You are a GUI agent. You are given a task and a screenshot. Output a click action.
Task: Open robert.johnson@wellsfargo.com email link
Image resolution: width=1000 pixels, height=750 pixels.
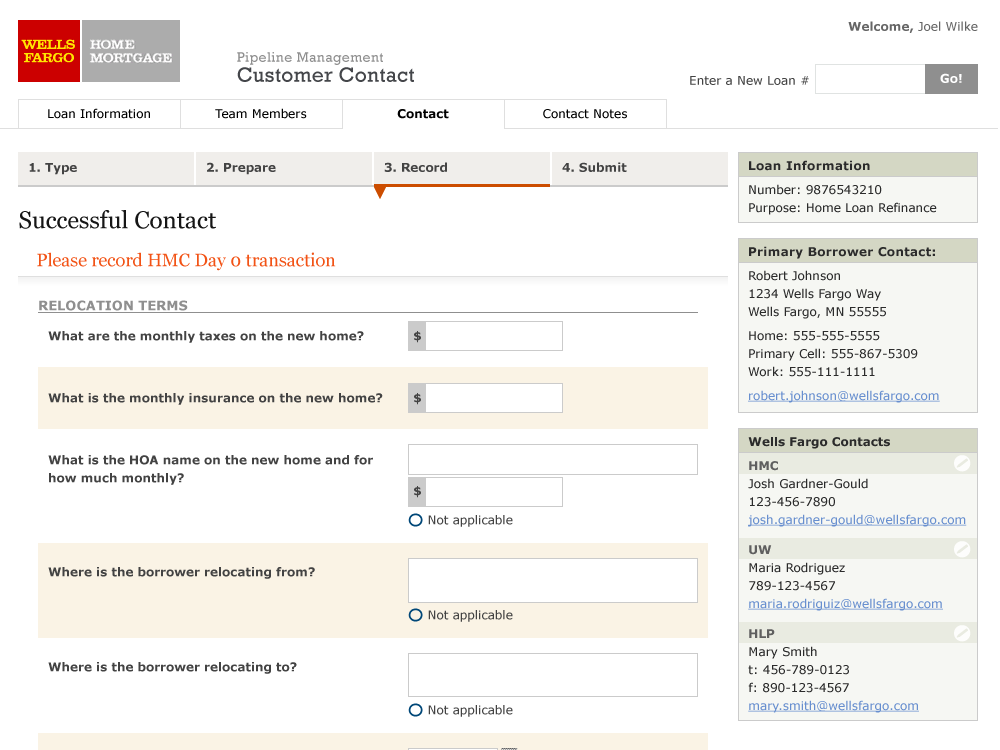coord(843,395)
